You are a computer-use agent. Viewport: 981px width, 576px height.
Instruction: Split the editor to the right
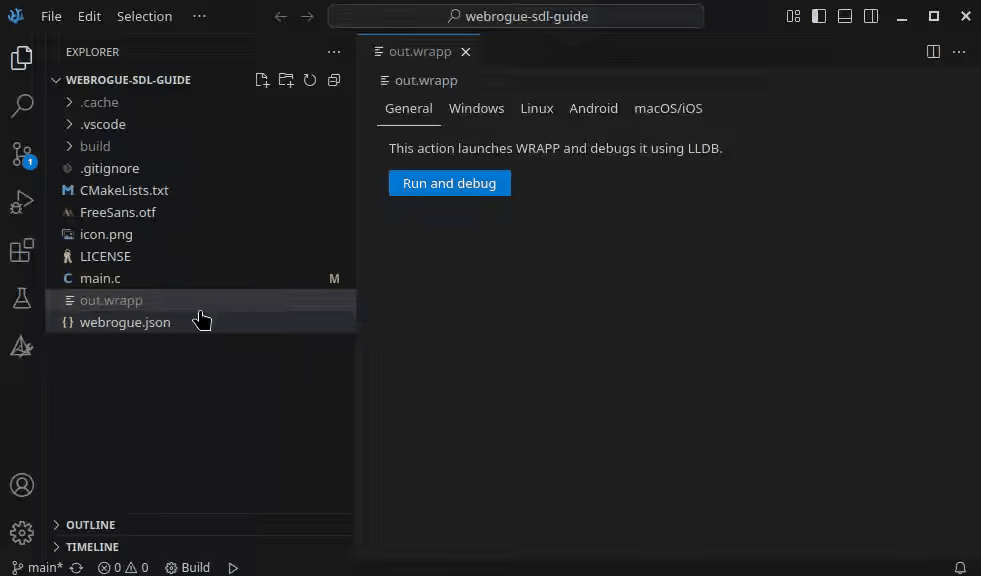pos(933,52)
